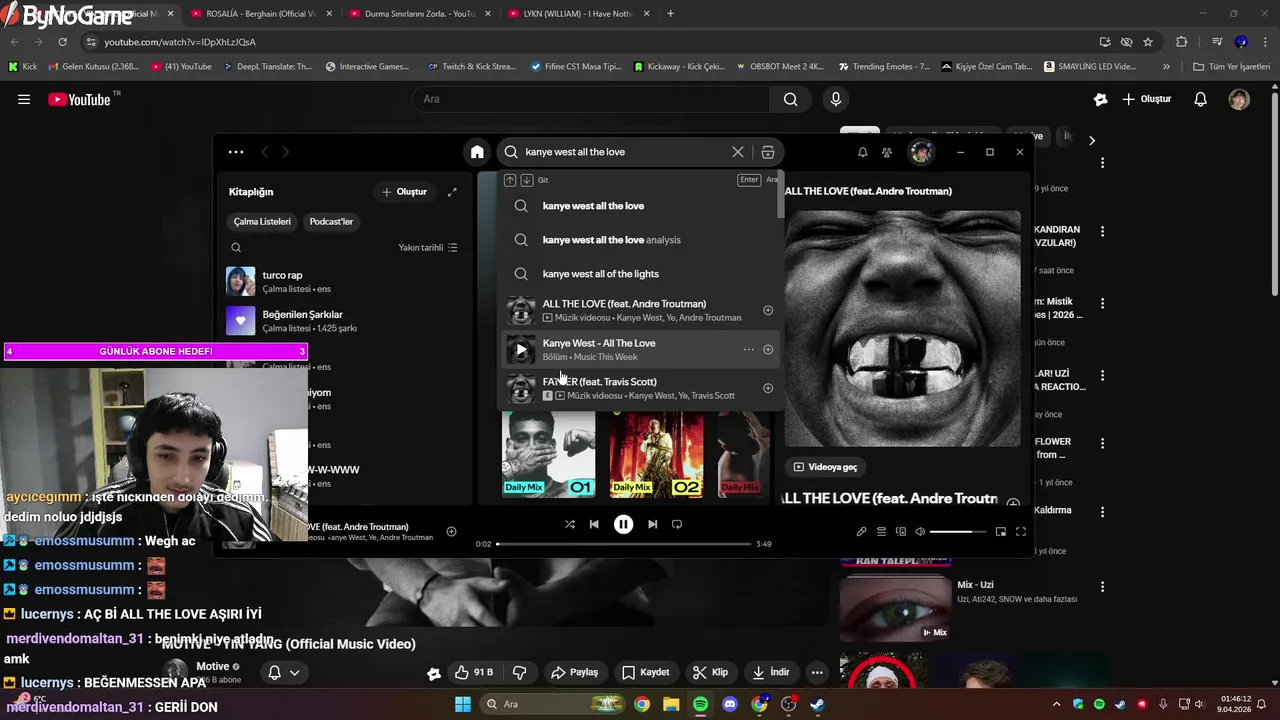The height and width of the screenshot is (720, 1280).
Task: Expand Spotify library panel to full view
Action: [452, 192]
